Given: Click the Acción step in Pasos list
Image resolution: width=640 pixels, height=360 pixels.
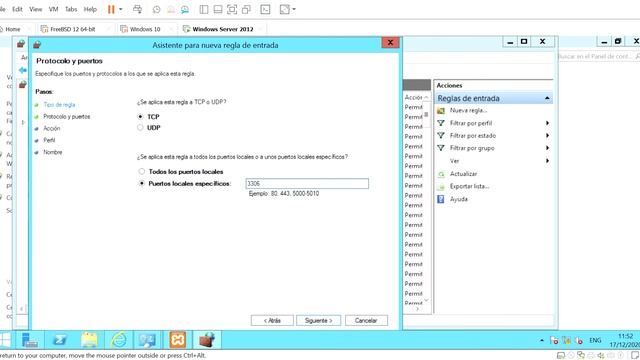Looking at the screenshot, I should (x=52, y=129).
